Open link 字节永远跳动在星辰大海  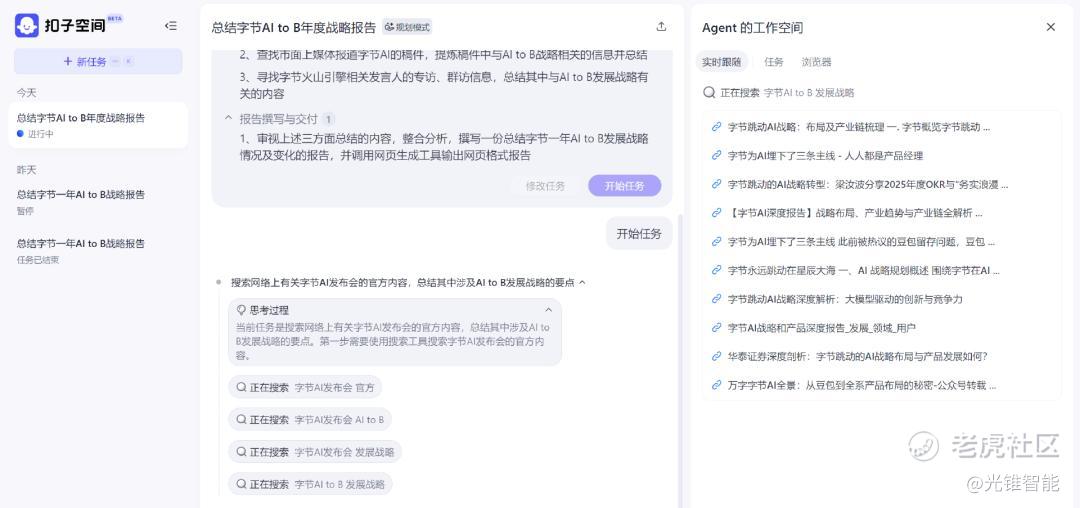point(864,271)
